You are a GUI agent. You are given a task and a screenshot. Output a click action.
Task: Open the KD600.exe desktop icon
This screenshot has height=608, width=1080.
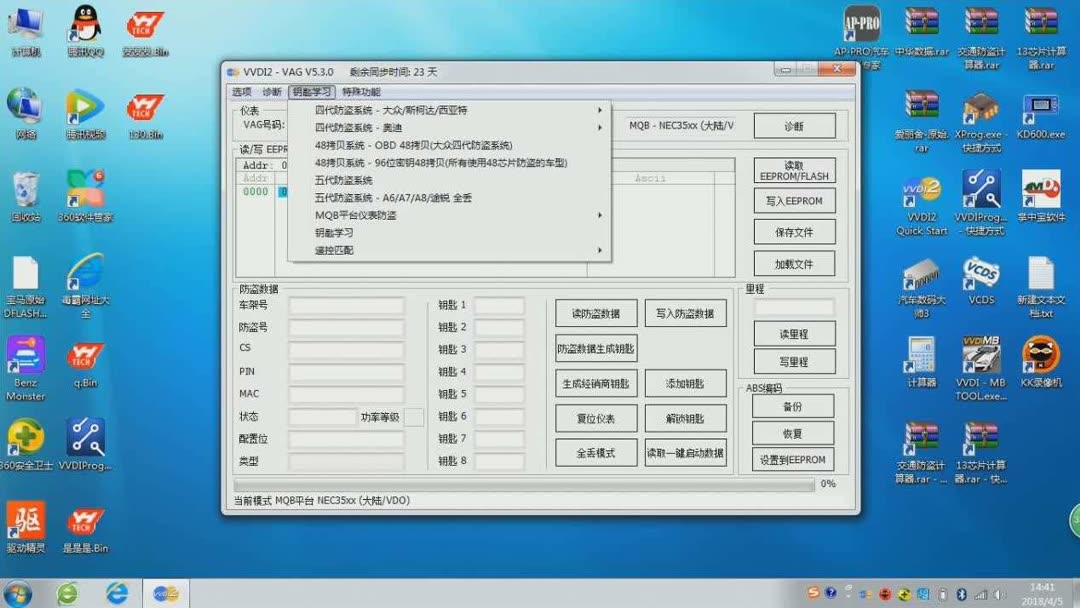click(1040, 110)
